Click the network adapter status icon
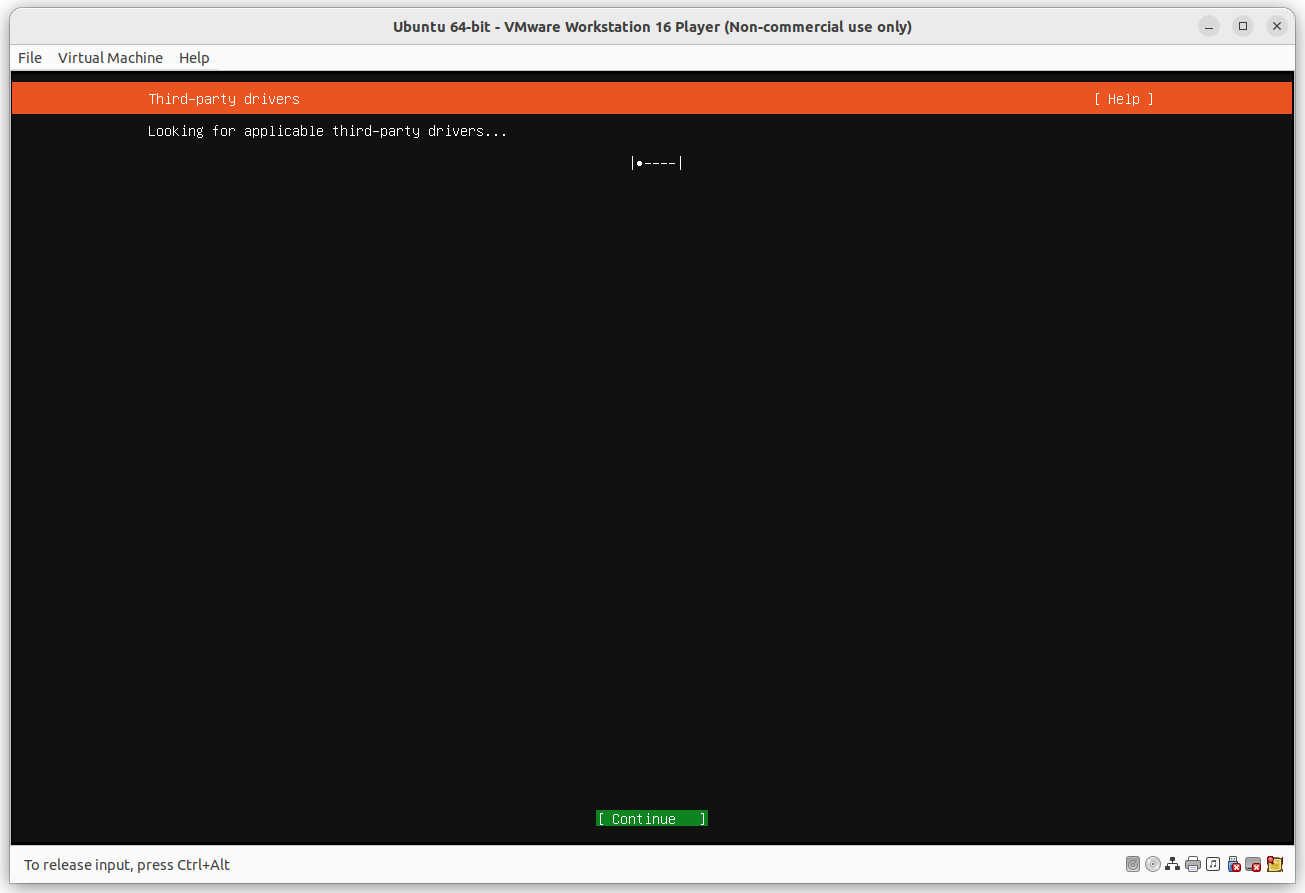The image size is (1305, 893). point(1172,864)
